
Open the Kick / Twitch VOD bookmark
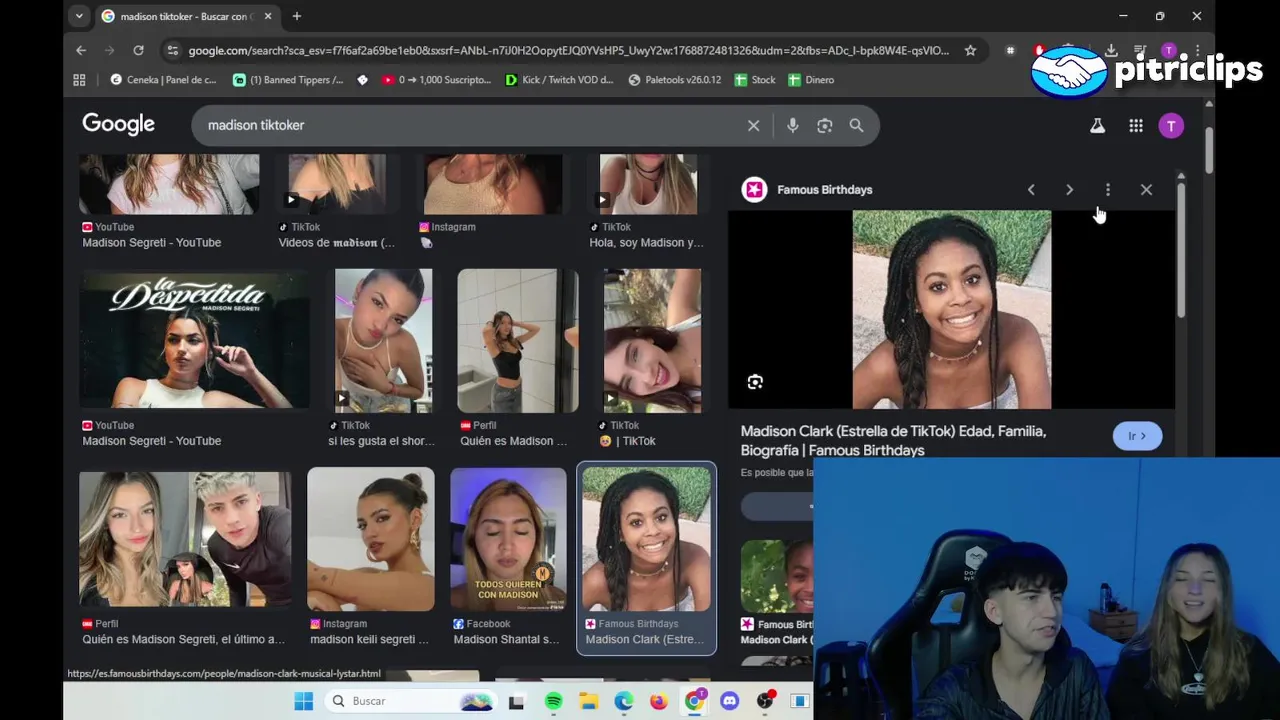[559, 80]
